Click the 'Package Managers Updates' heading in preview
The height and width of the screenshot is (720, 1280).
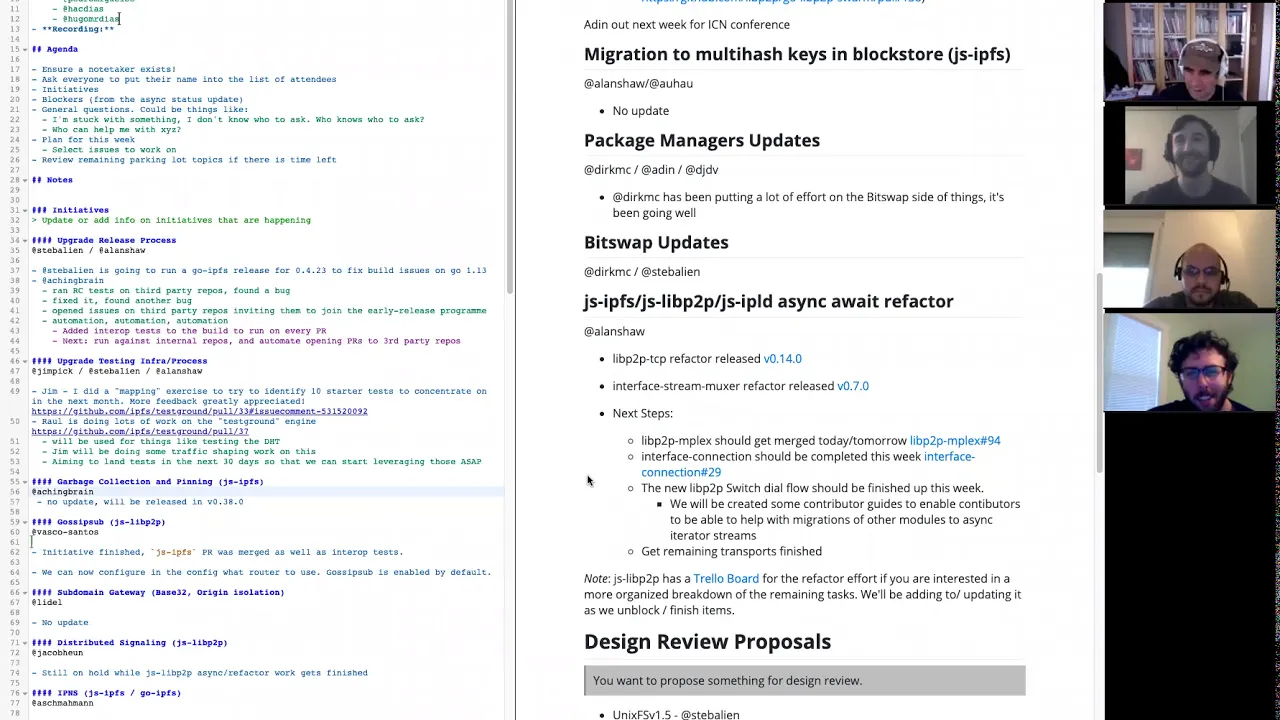[702, 140]
